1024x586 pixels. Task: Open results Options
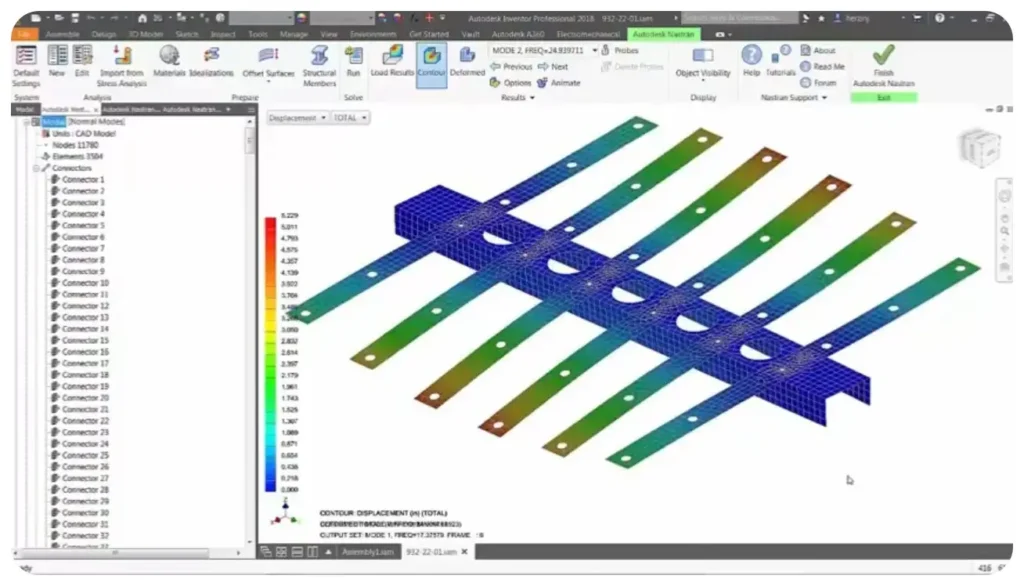pos(511,83)
